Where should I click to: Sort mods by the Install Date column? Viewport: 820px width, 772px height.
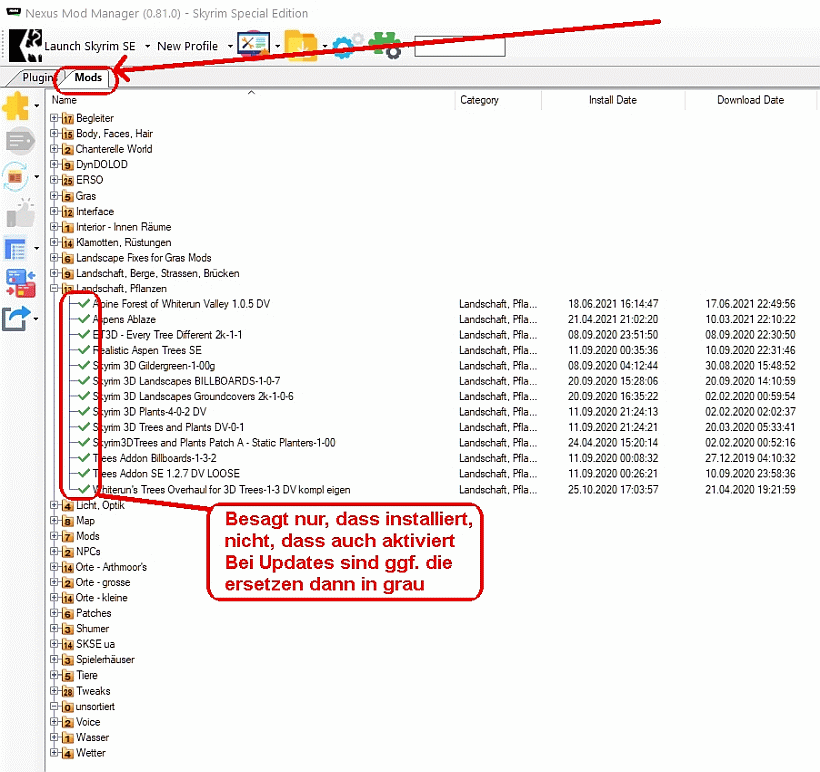coord(612,100)
